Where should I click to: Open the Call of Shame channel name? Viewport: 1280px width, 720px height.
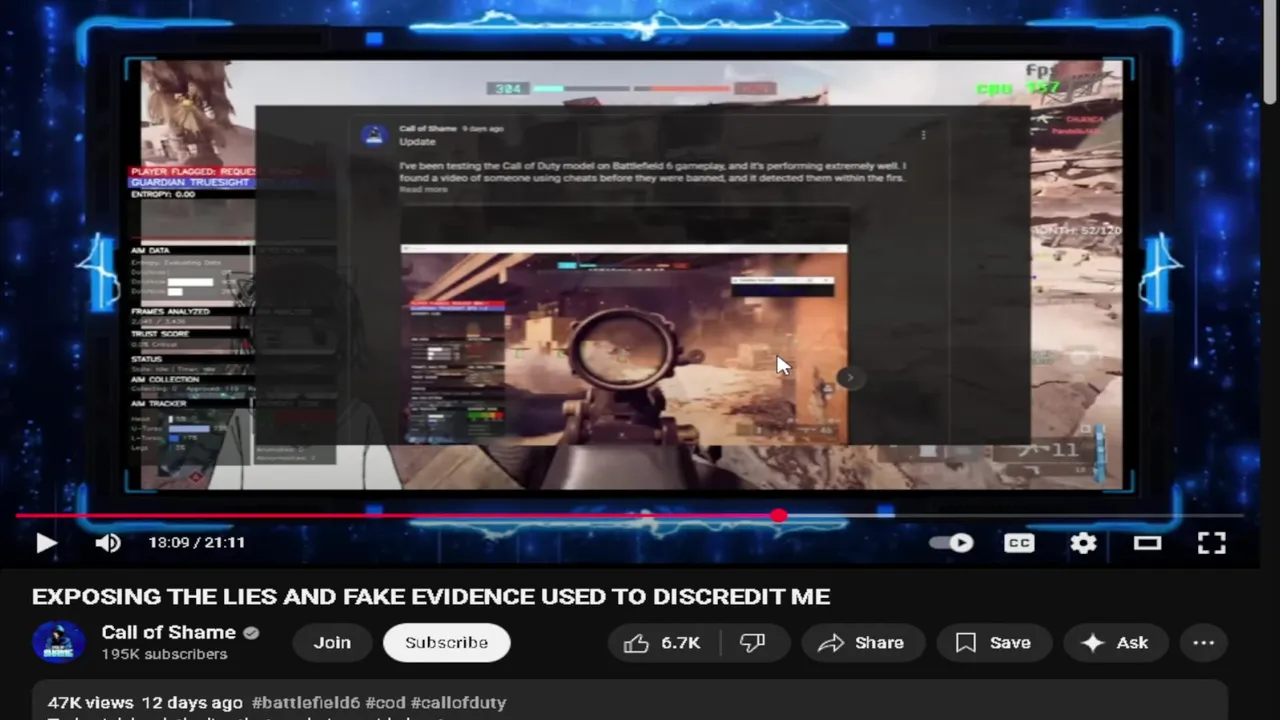click(169, 632)
